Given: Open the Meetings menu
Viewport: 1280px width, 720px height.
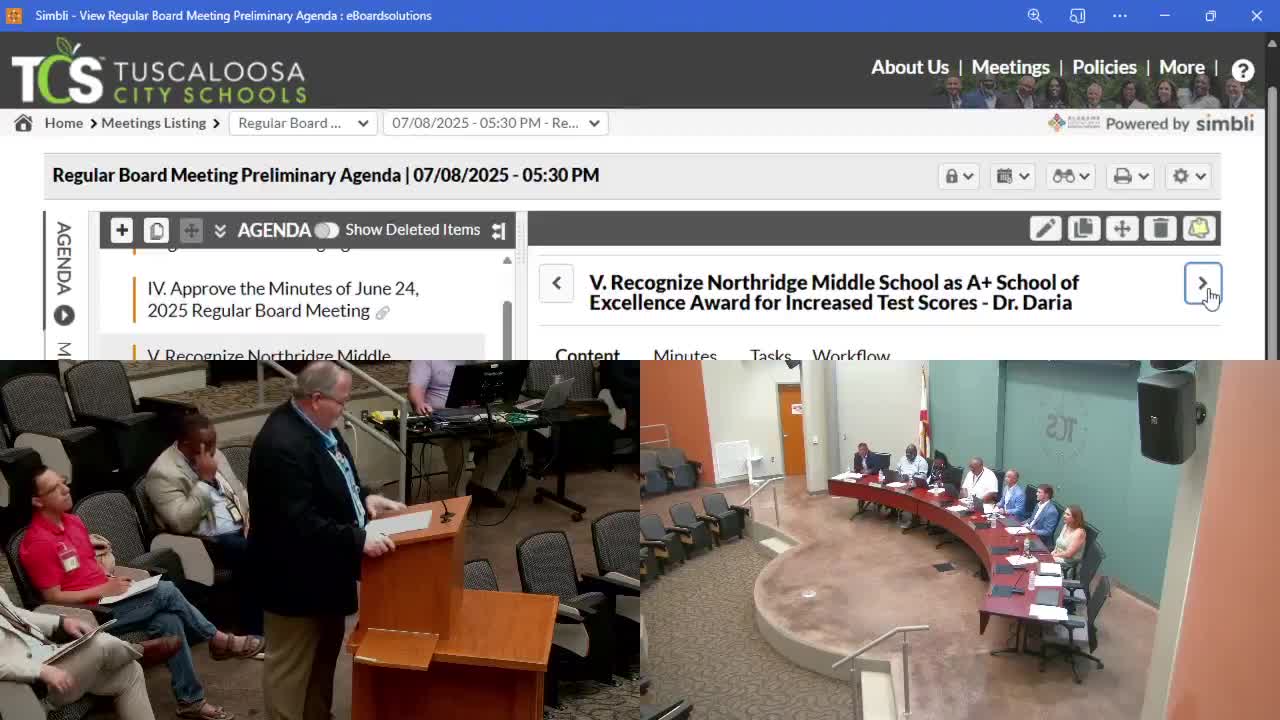Looking at the screenshot, I should click(1011, 67).
